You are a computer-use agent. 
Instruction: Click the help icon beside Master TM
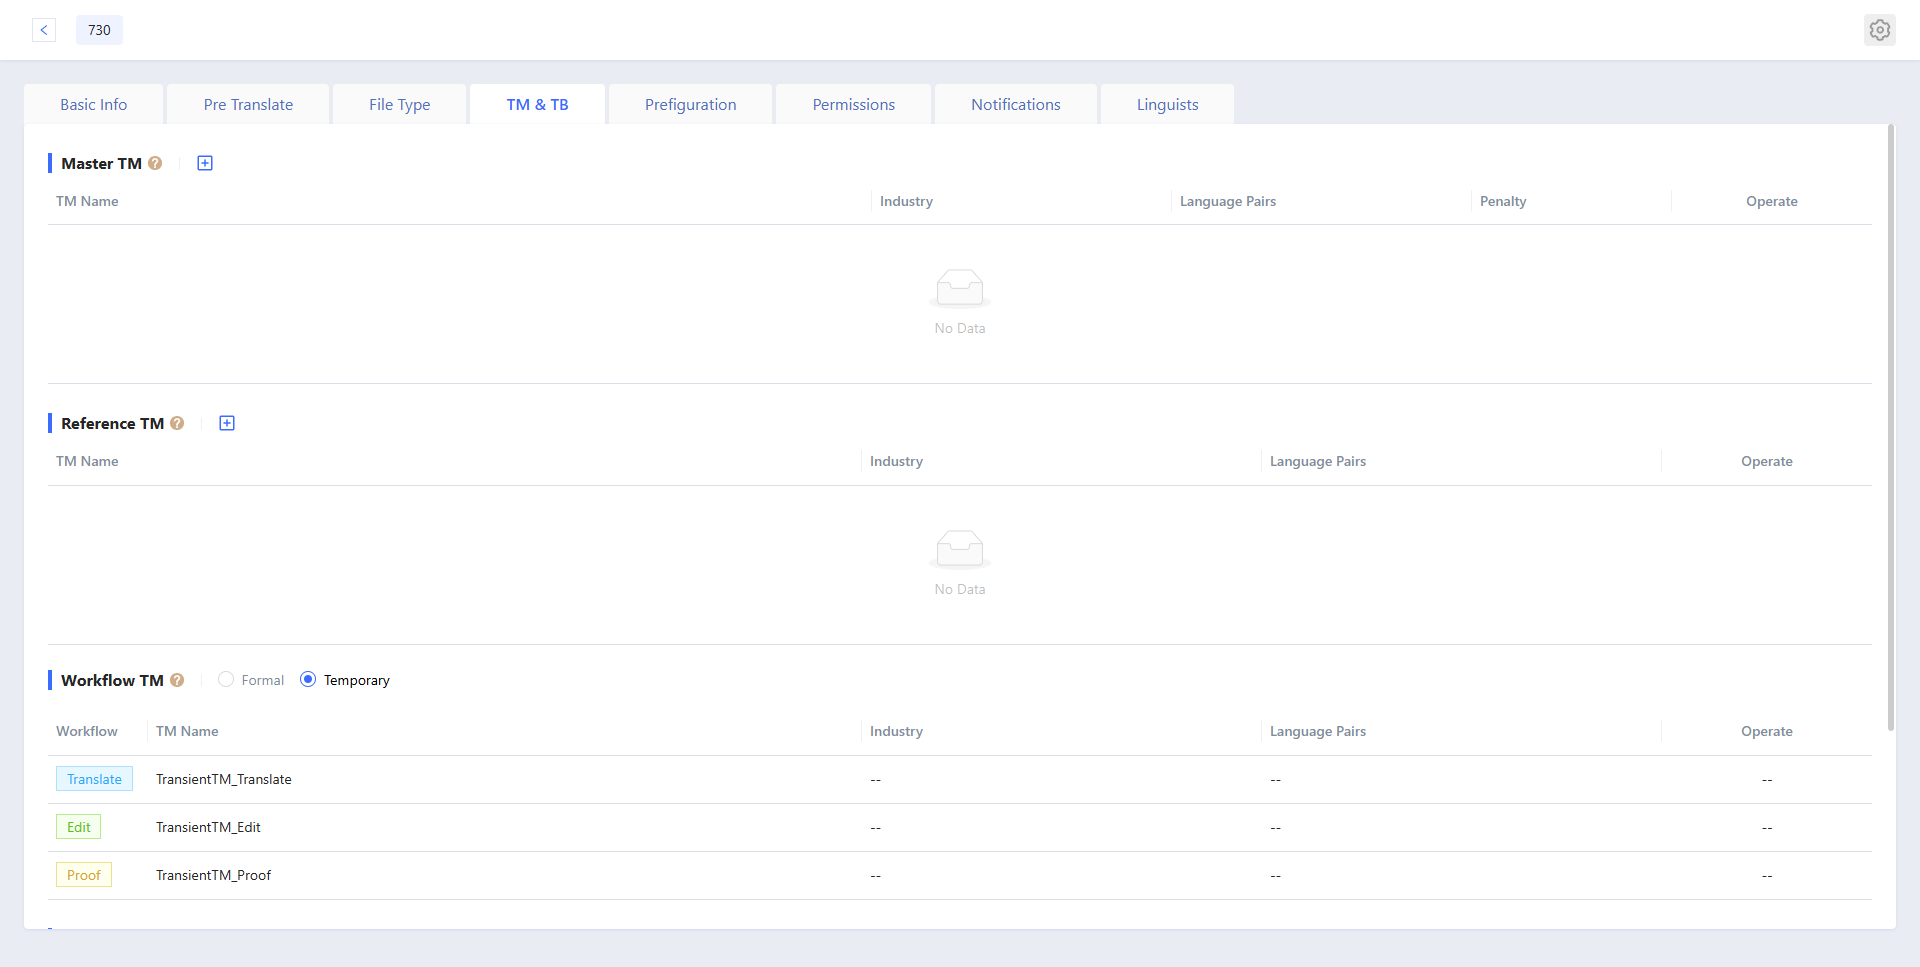tap(155, 163)
